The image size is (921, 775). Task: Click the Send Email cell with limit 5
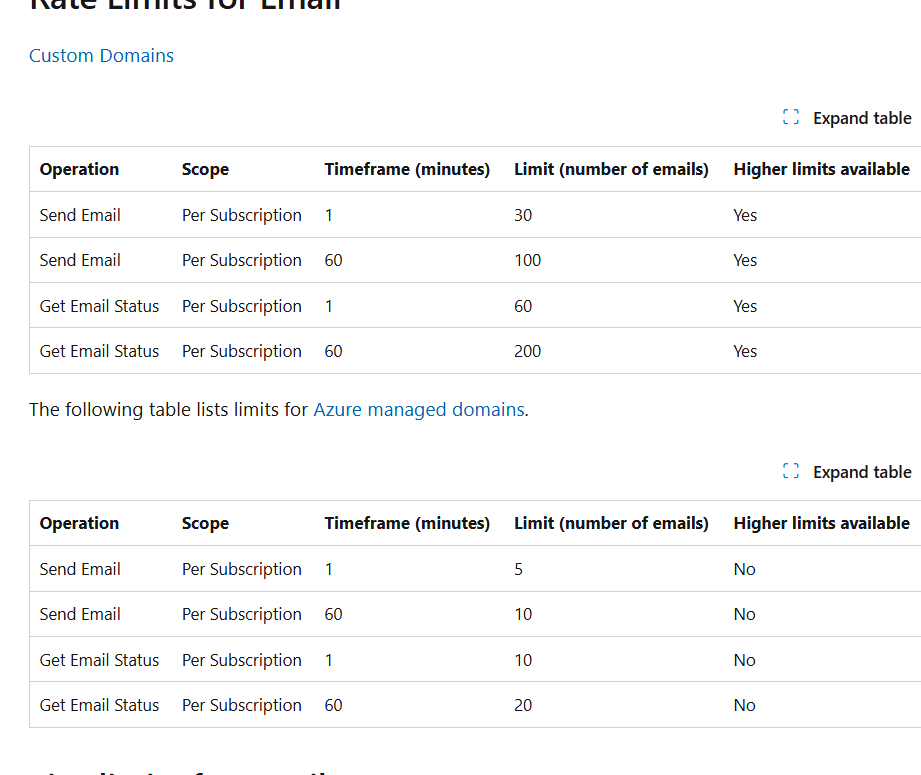point(80,568)
